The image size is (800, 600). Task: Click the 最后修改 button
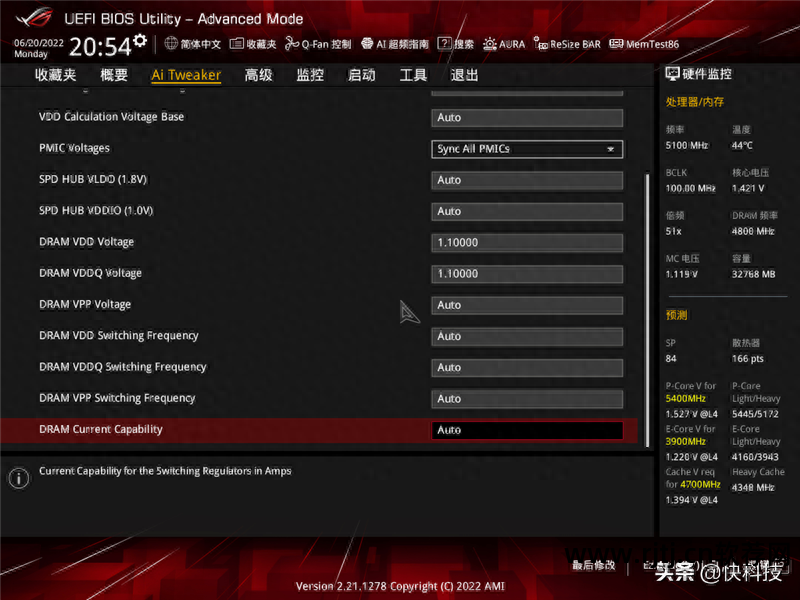coord(593,565)
